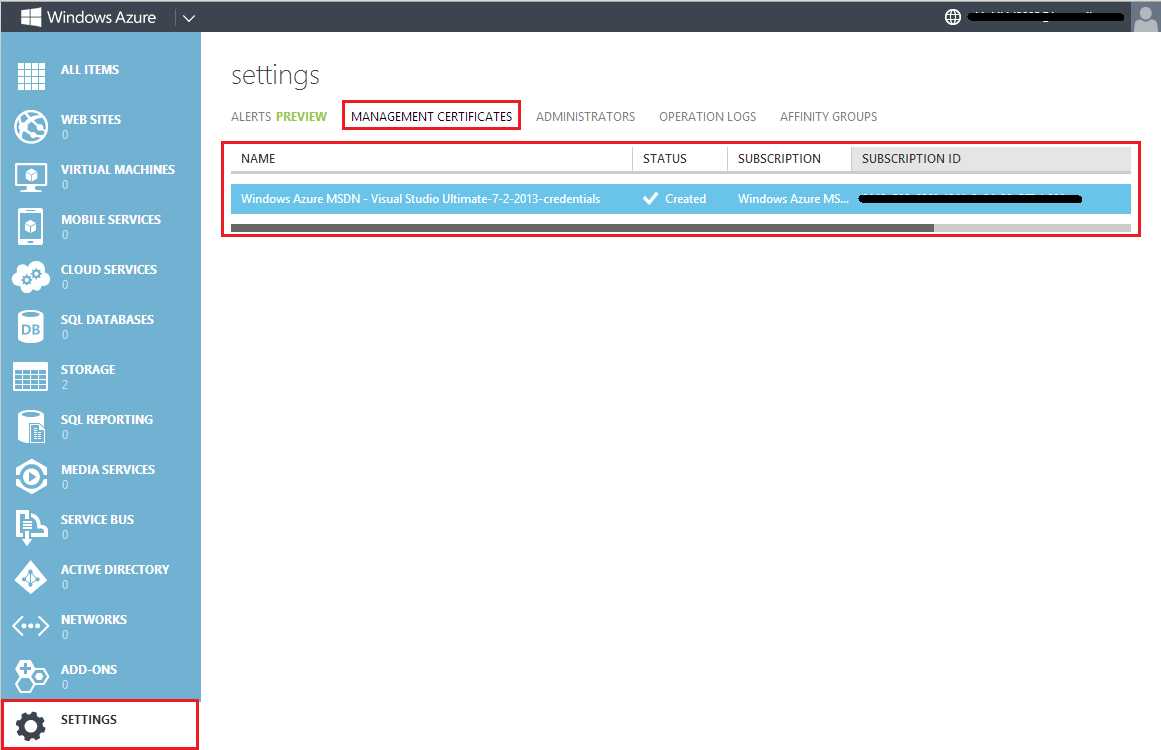Switch to the Administrators tab

(x=586, y=116)
